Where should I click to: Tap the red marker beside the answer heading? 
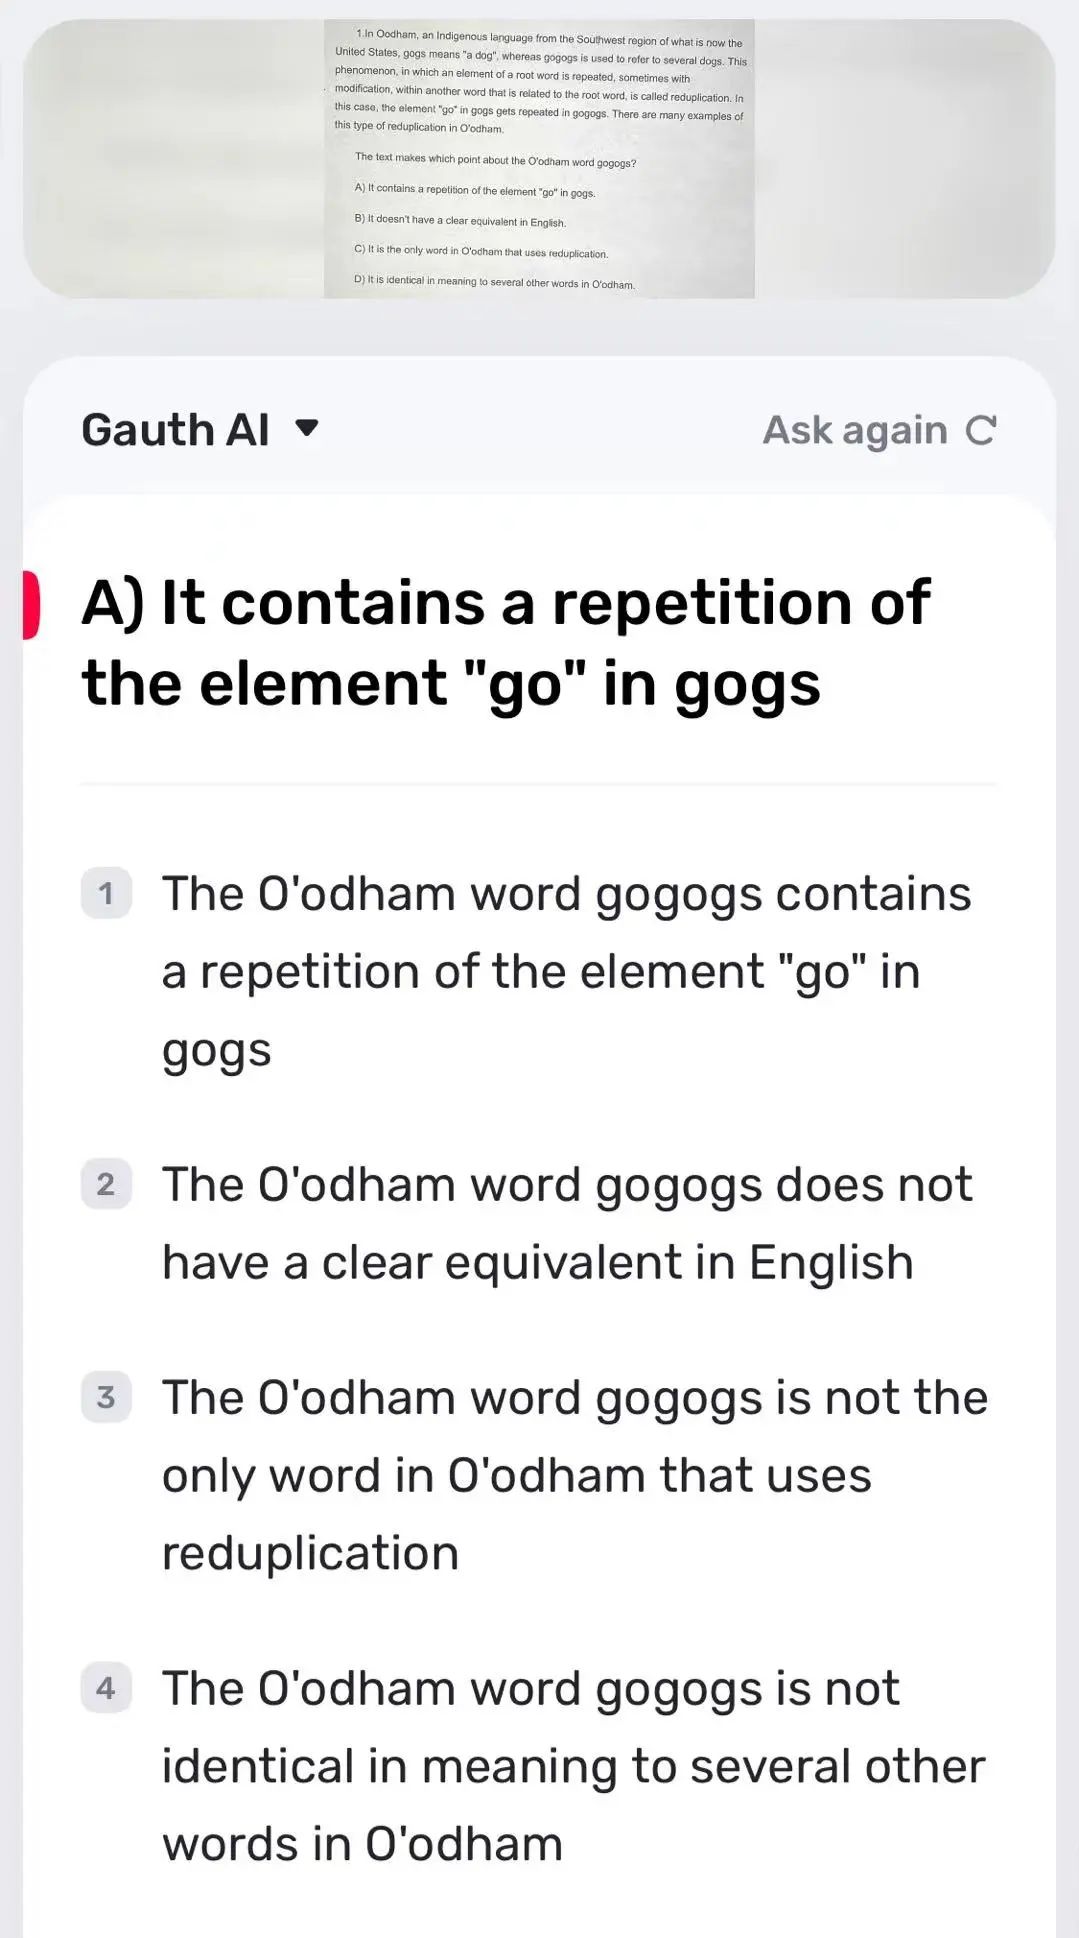31,604
